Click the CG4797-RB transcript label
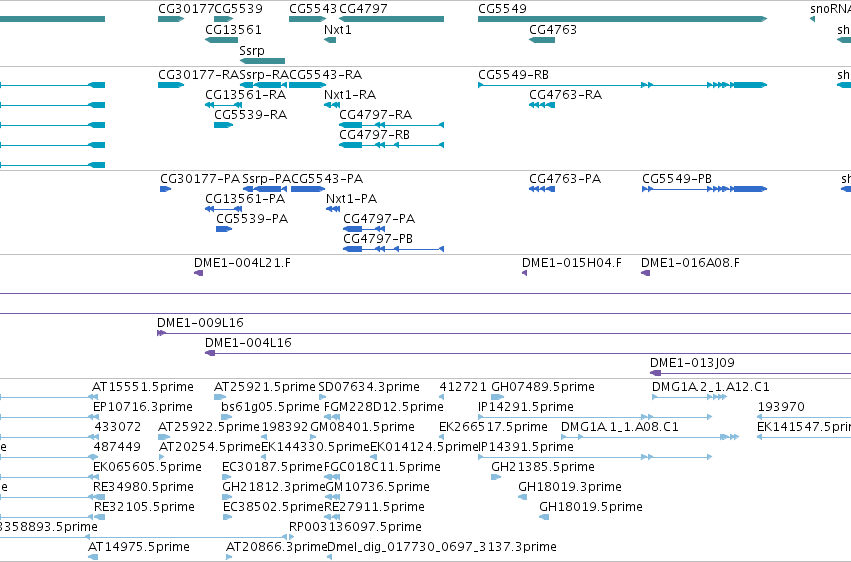Image resolution: width=851 pixels, height=562 pixels. pyautogui.click(x=374, y=135)
